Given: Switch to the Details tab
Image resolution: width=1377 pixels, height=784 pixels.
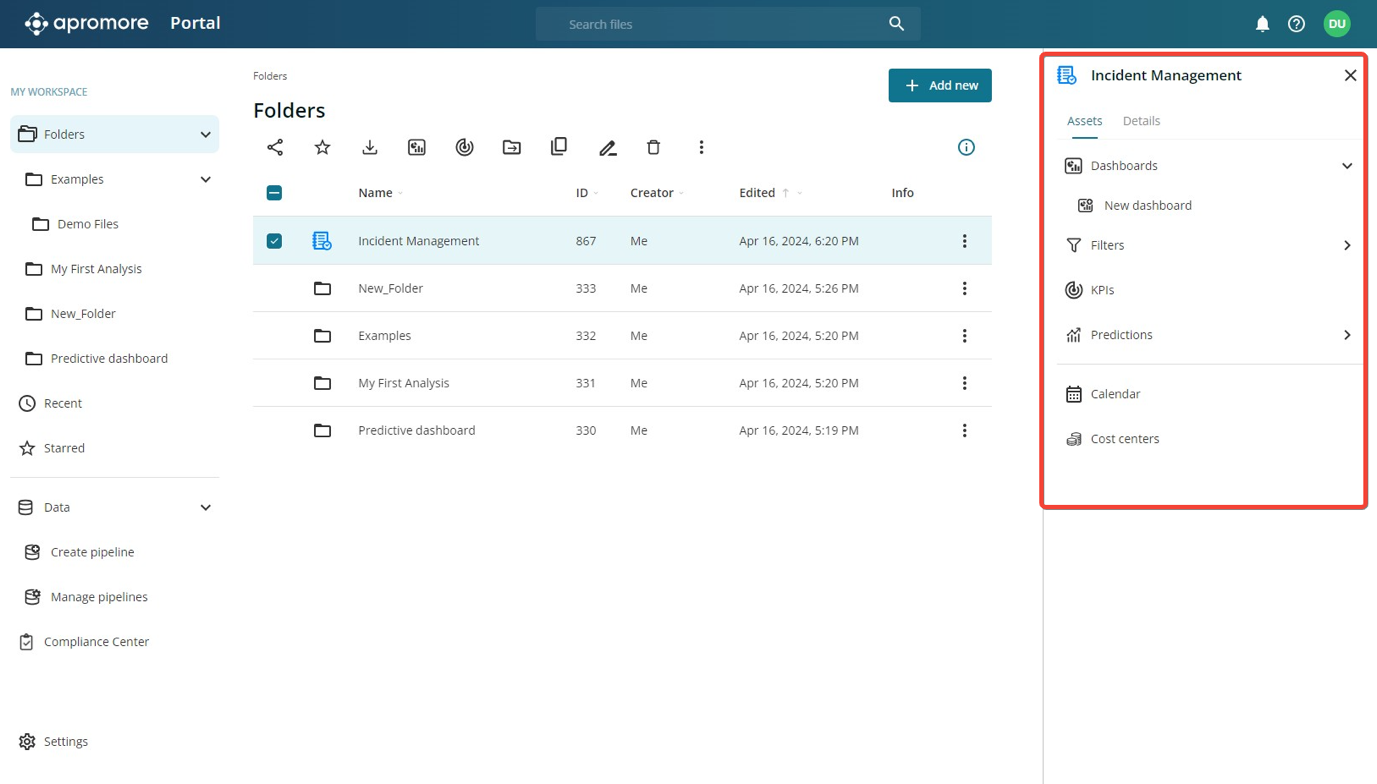Looking at the screenshot, I should [x=1141, y=121].
